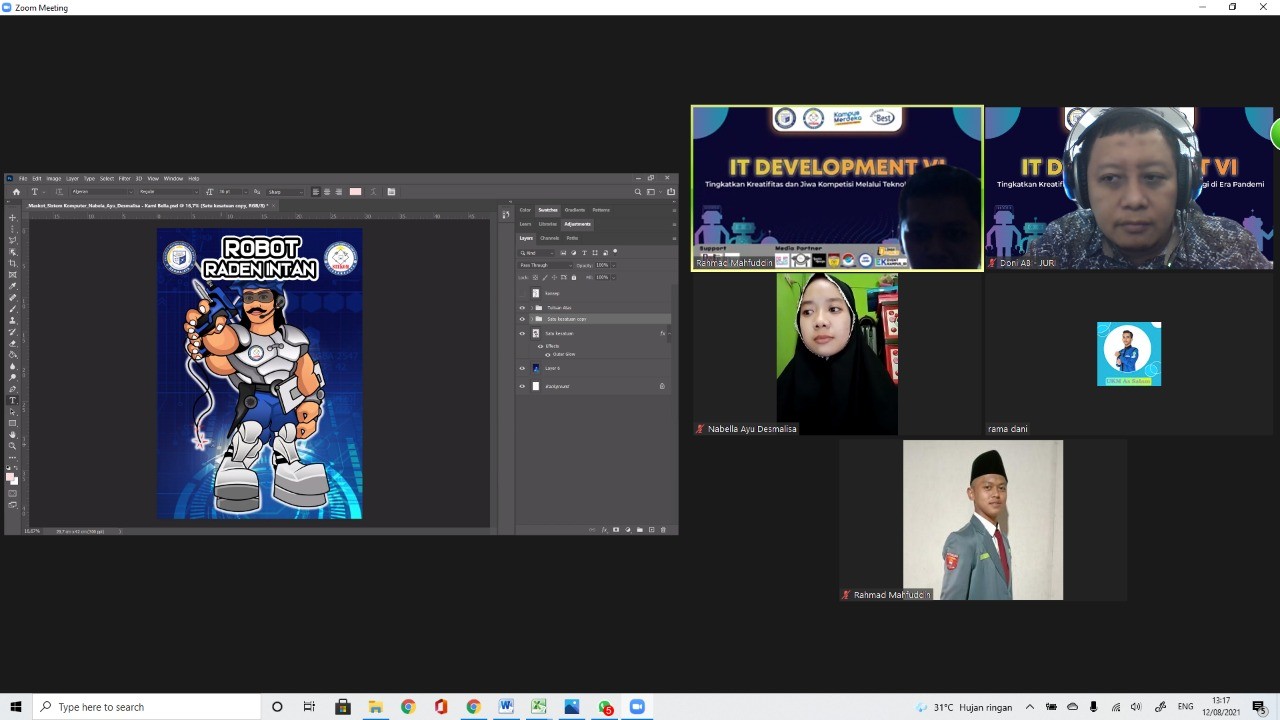Switch to the Libraries tab

[x=547, y=224]
